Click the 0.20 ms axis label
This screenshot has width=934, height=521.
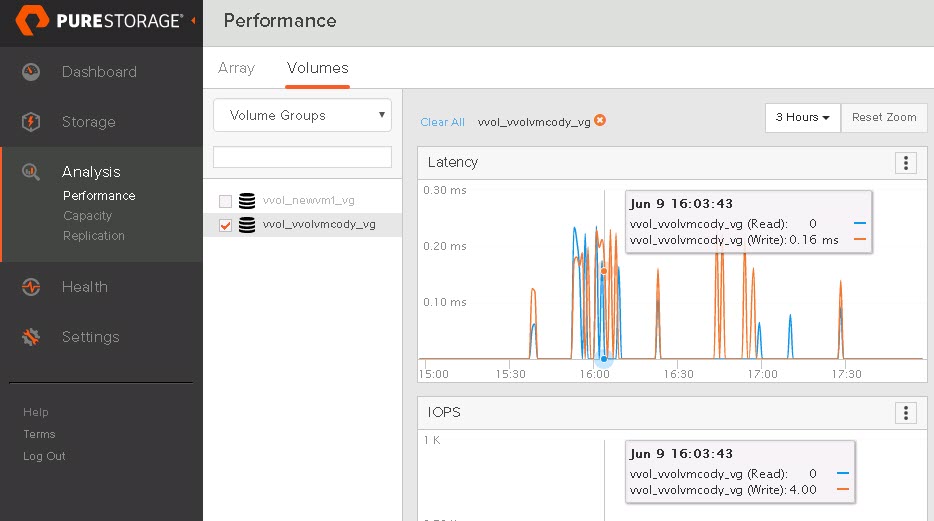pos(445,246)
